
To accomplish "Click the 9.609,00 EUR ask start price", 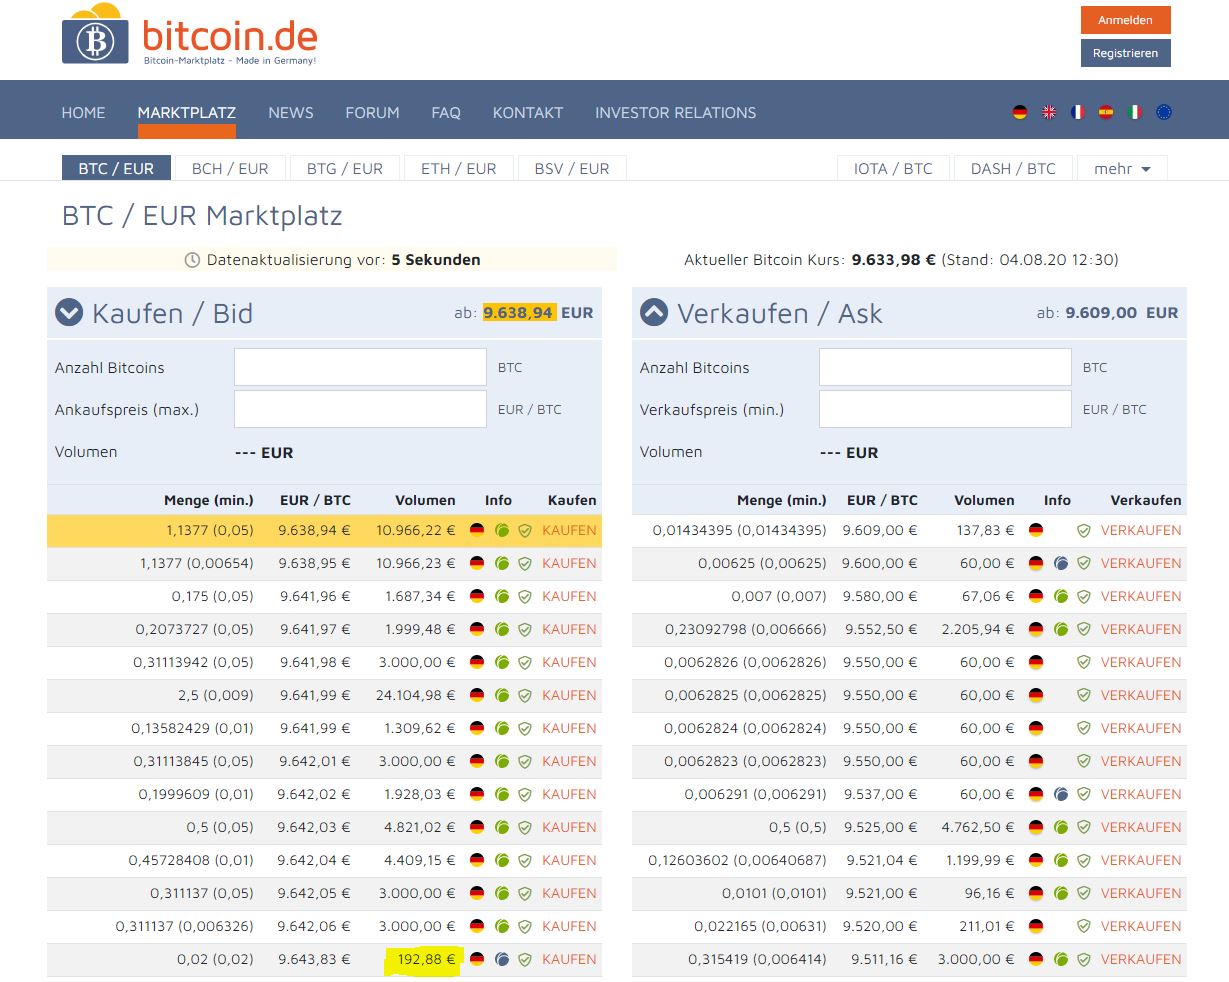I will (x=1122, y=313).
